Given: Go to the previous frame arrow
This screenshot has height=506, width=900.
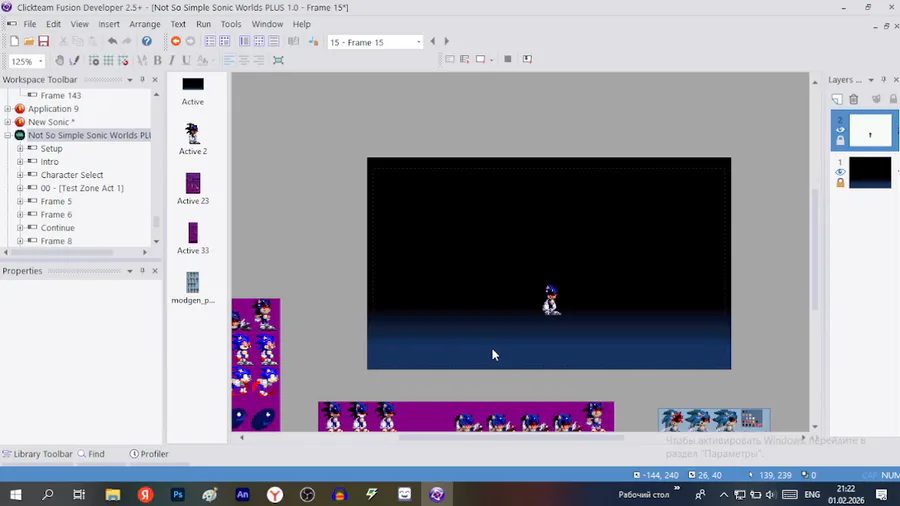Looking at the screenshot, I should tap(433, 41).
